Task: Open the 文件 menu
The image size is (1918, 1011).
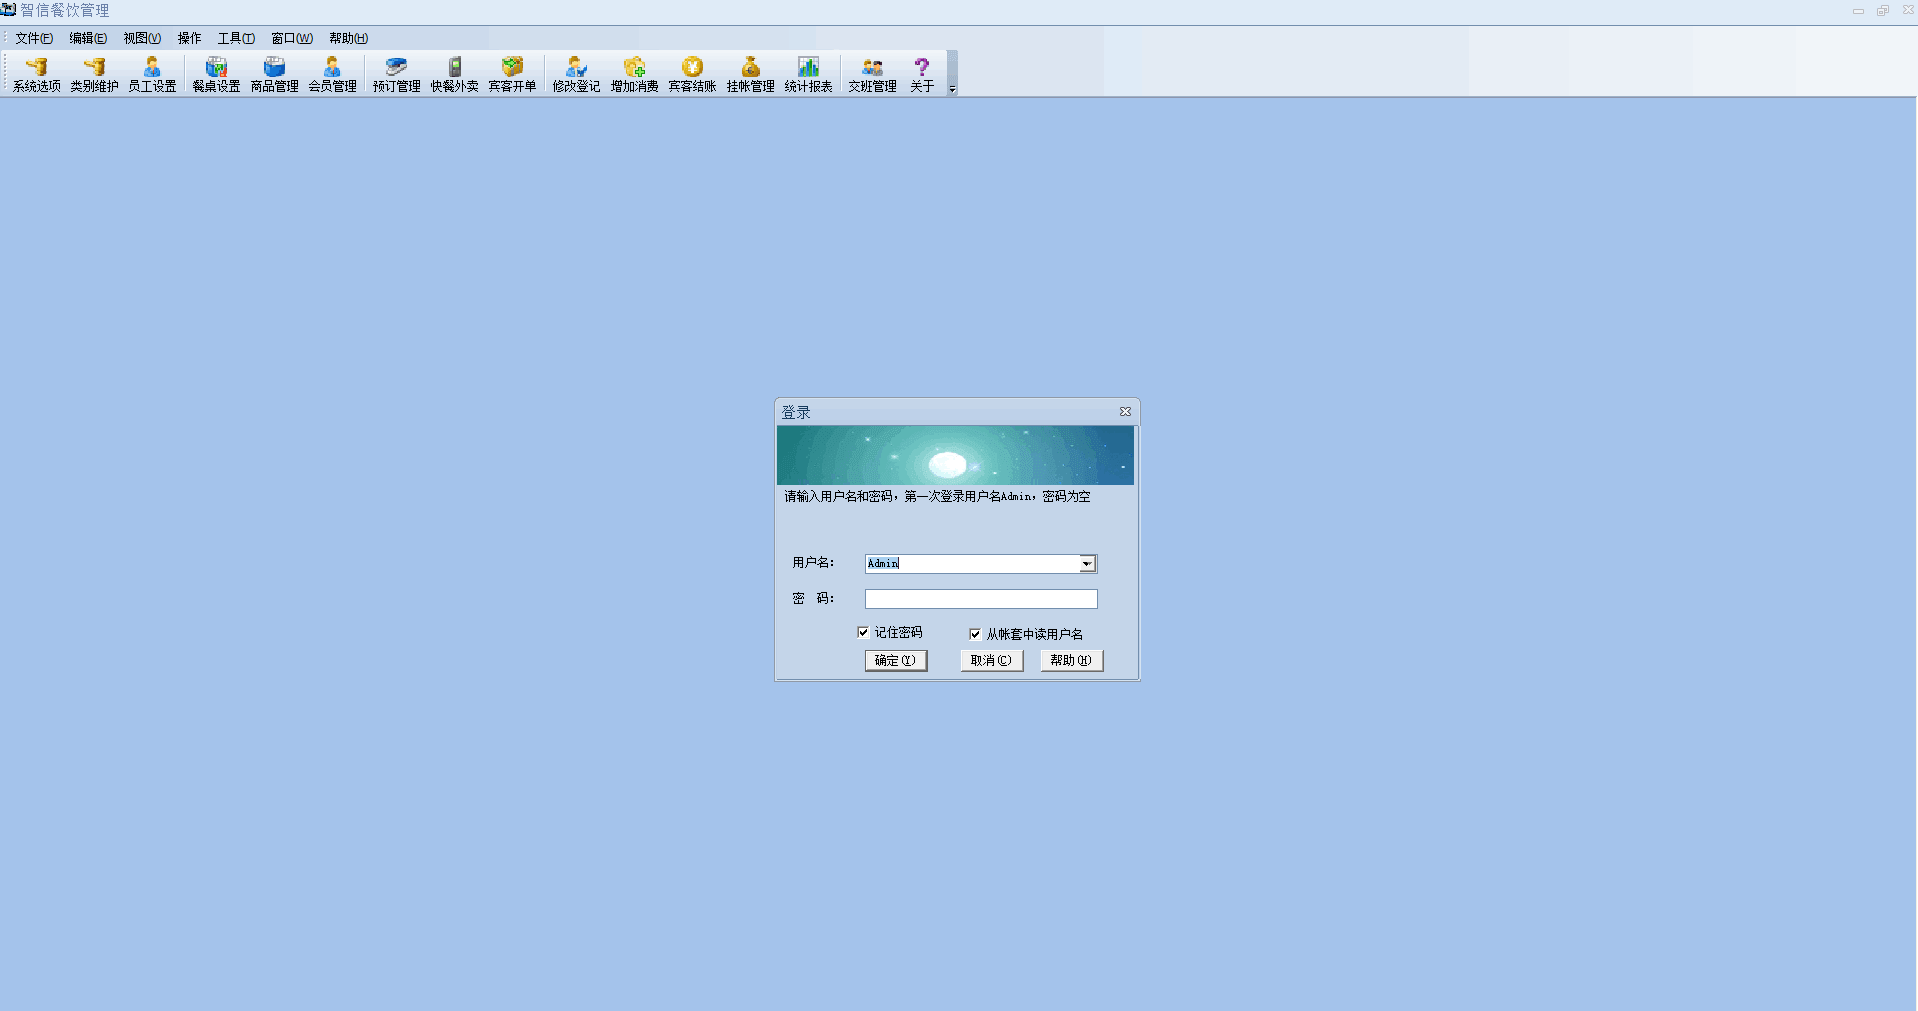Action: [x=33, y=38]
